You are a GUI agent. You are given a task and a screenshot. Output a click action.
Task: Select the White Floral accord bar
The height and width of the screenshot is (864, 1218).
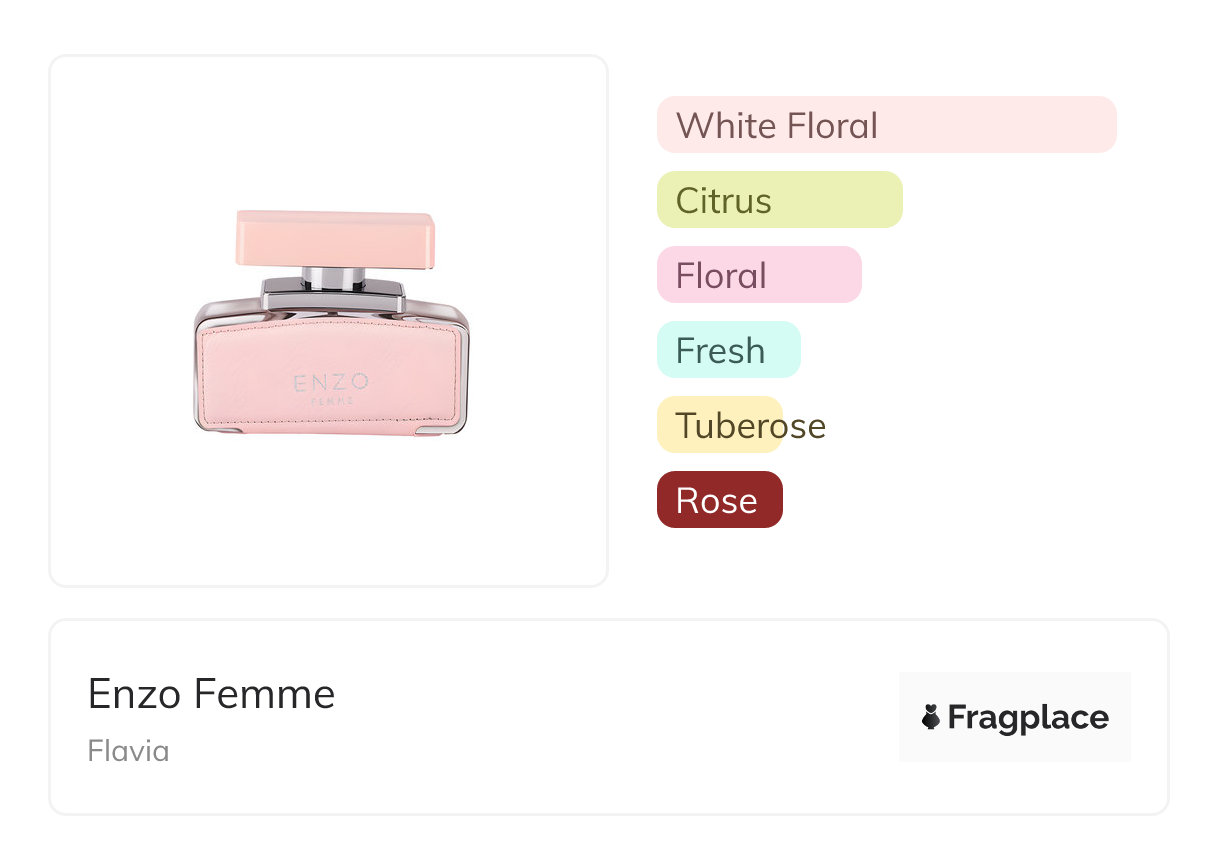pyautogui.click(x=886, y=125)
